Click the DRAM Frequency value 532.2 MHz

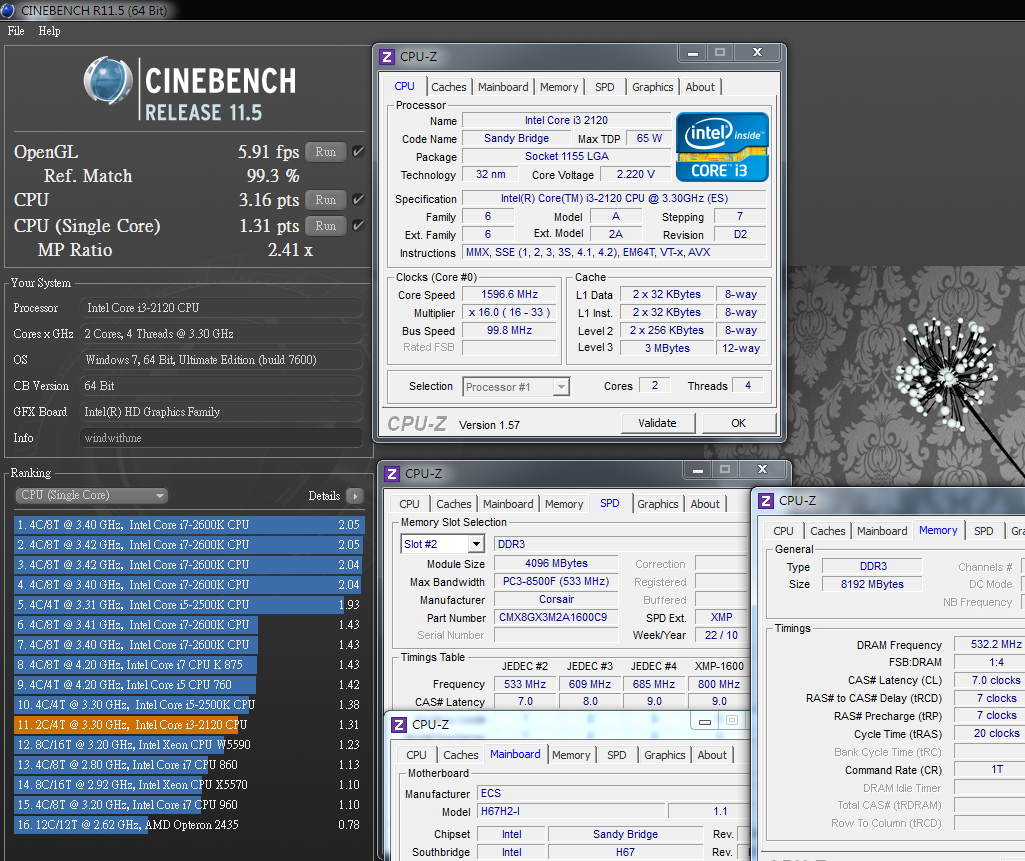point(989,645)
